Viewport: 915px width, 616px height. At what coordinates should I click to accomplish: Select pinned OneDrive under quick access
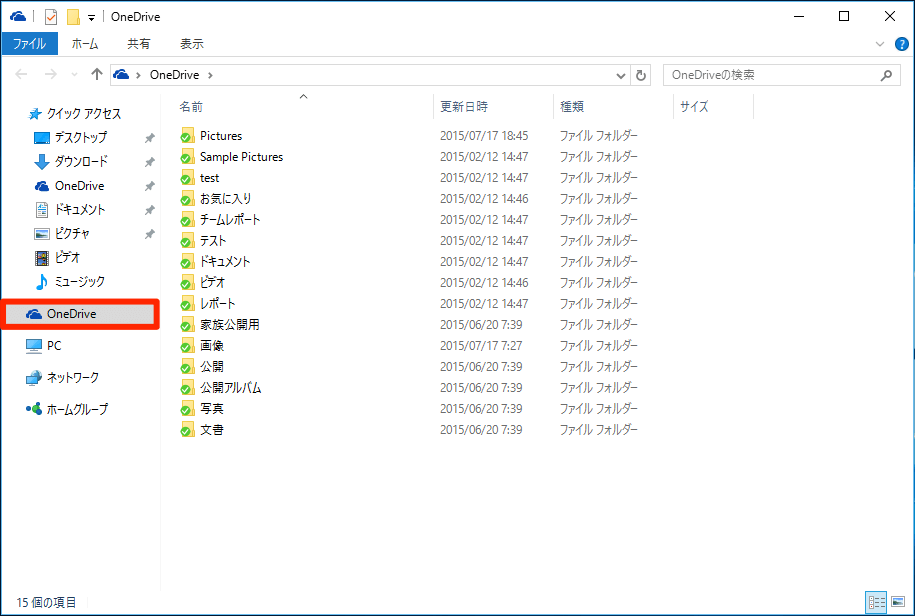click(69, 186)
